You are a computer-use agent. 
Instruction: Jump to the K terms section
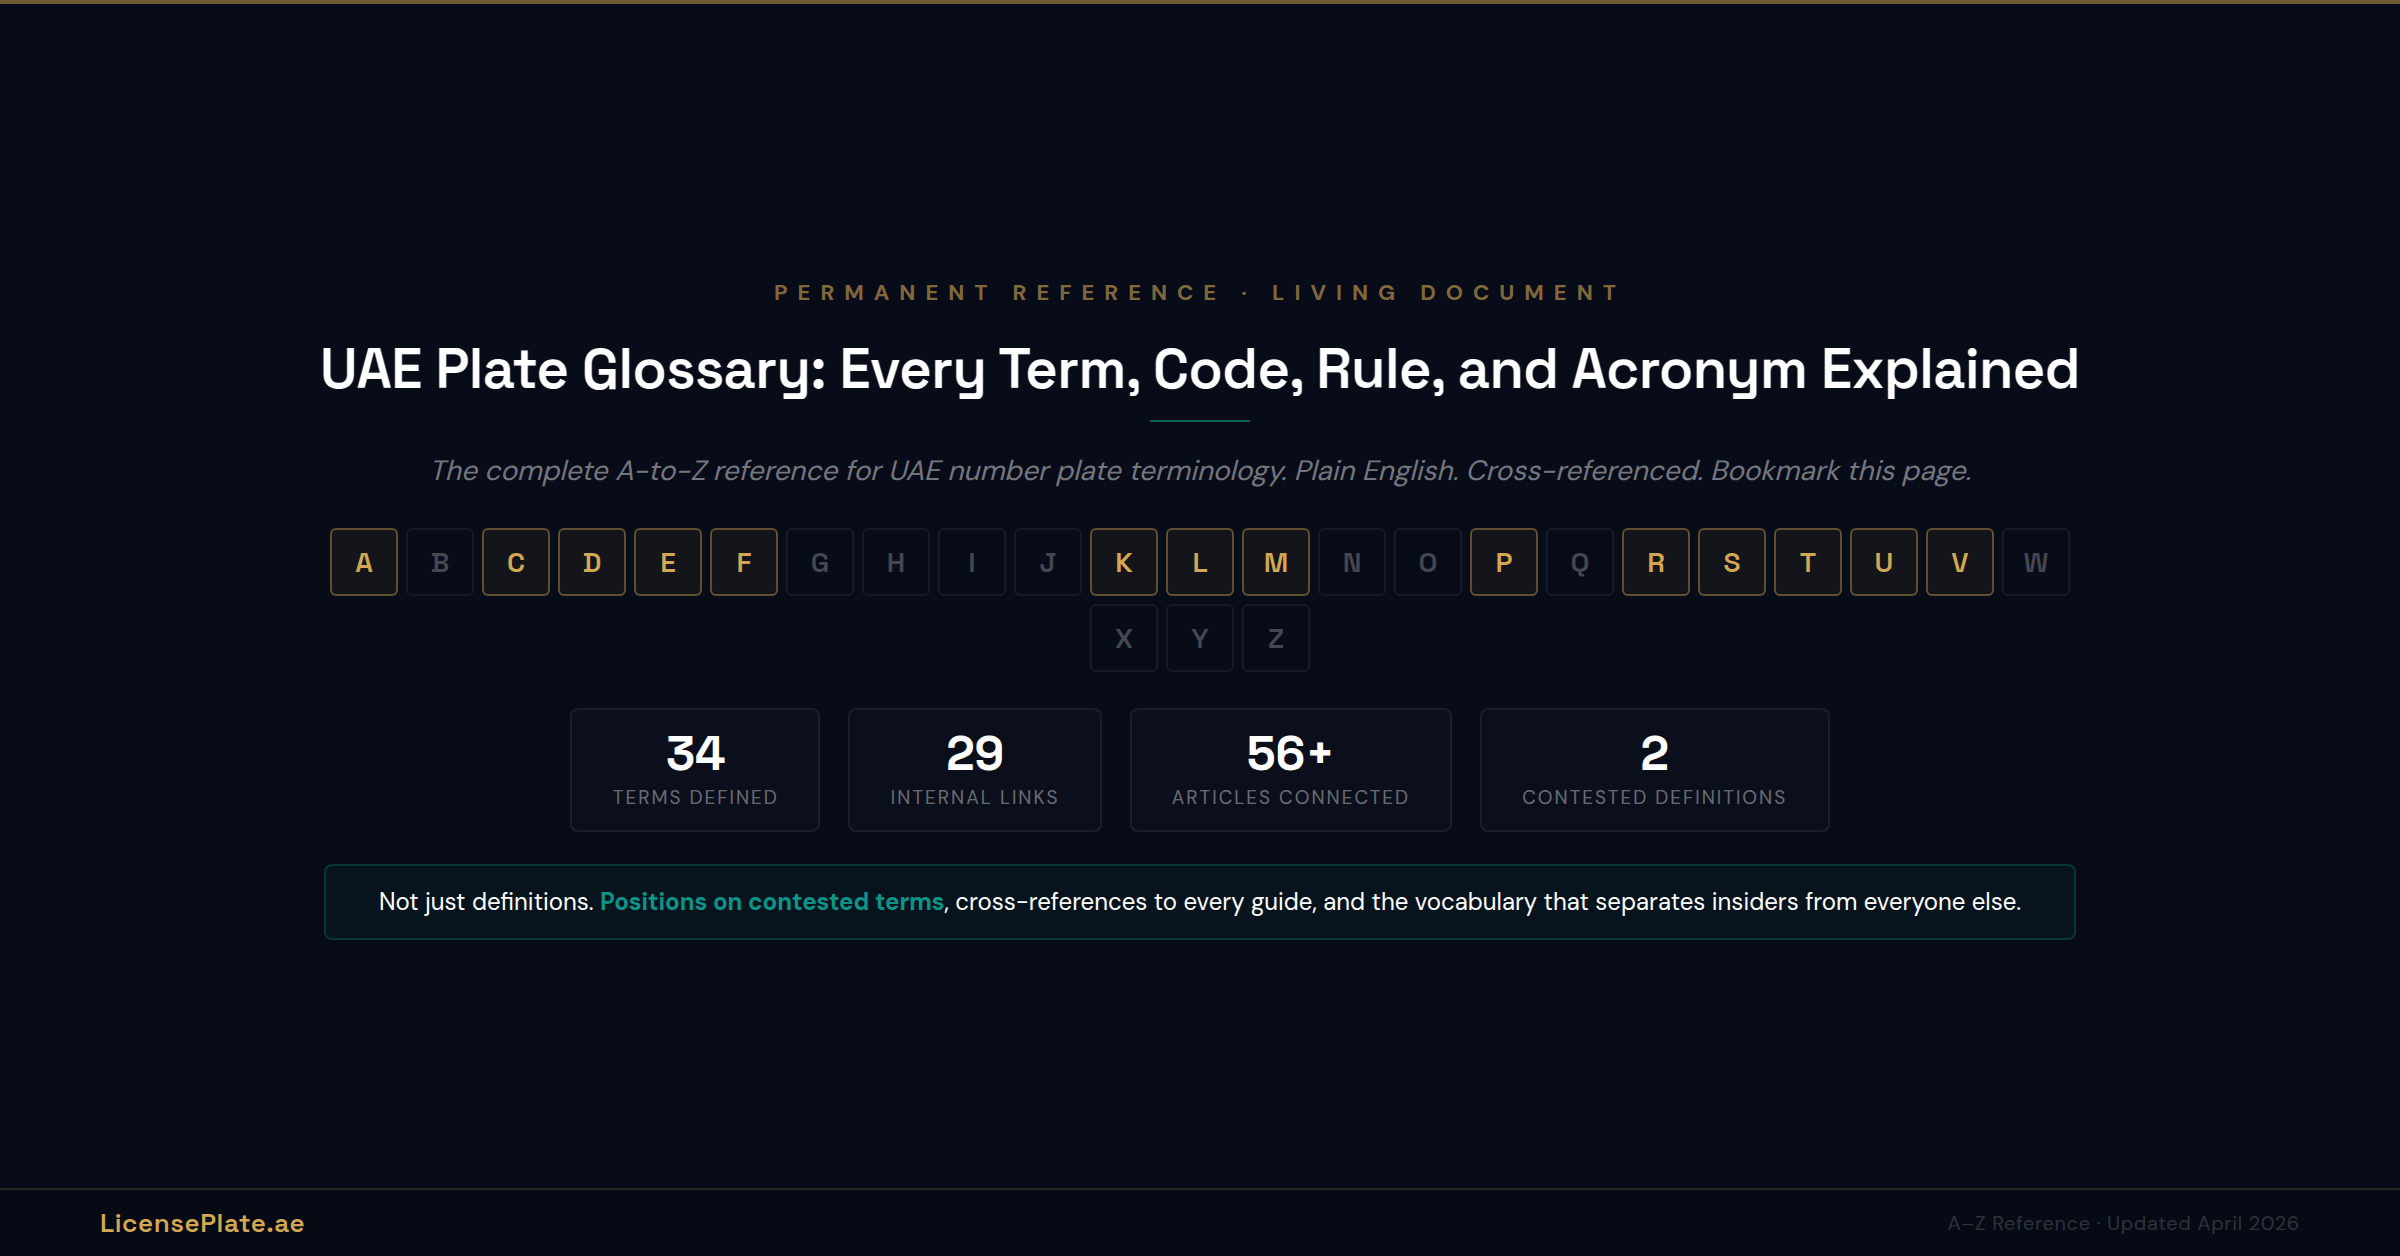[x=1124, y=562]
